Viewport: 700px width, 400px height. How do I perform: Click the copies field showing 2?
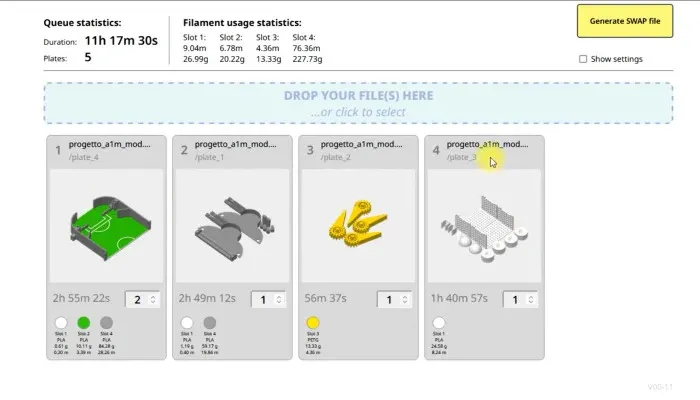pyautogui.click(x=142, y=300)
